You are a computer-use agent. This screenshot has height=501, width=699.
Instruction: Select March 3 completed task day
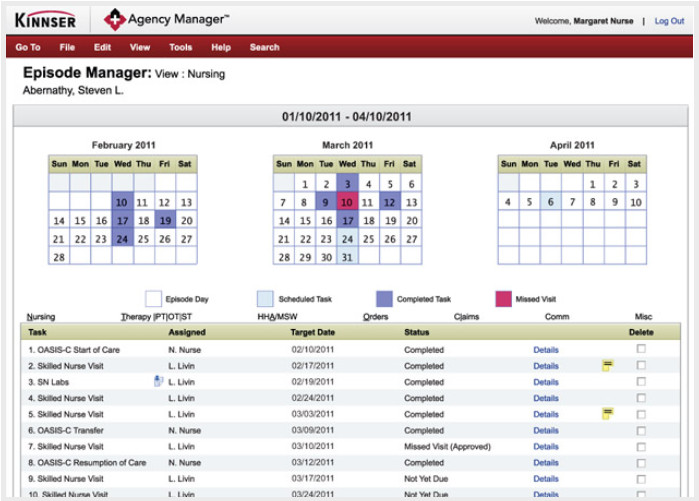click(x=347, y=183)
